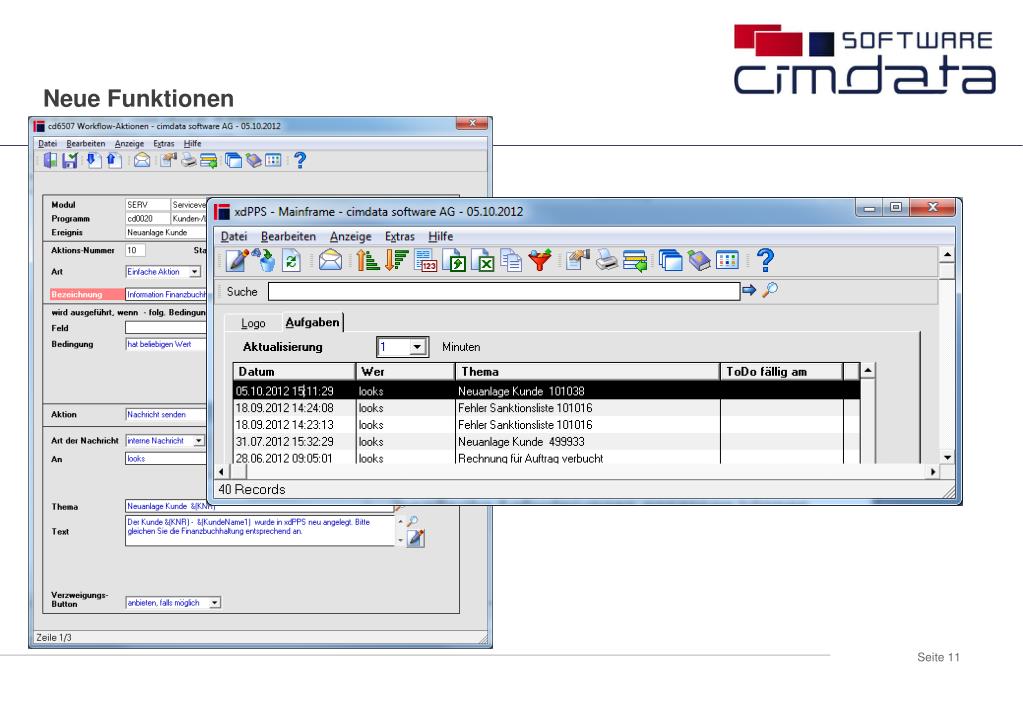Viewport: 1023px width, 708px height.
Task: Click the copy pages icon in Mainframe
Action: [511, 260]
